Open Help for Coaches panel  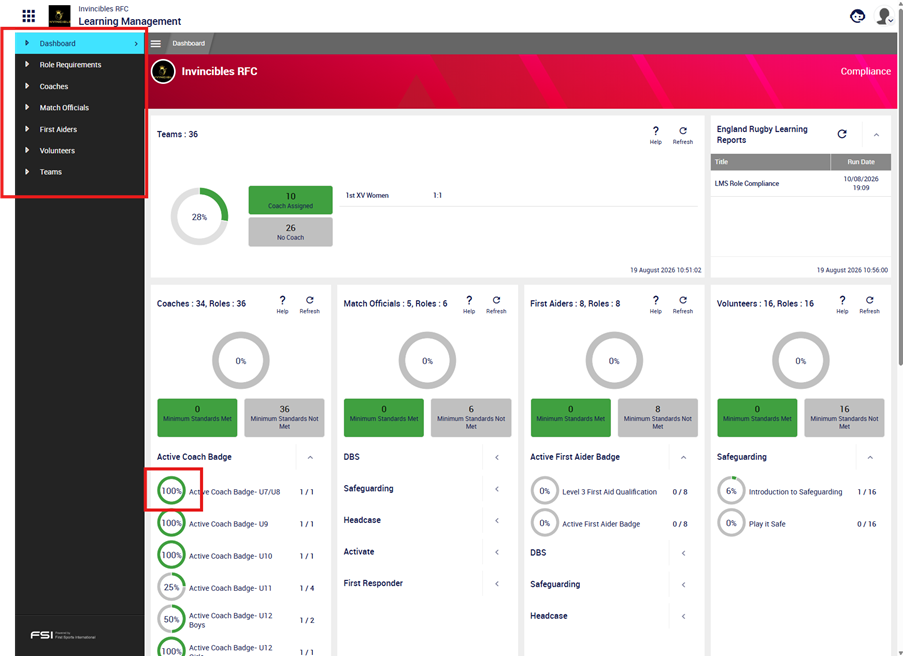[x=282, y=304]
